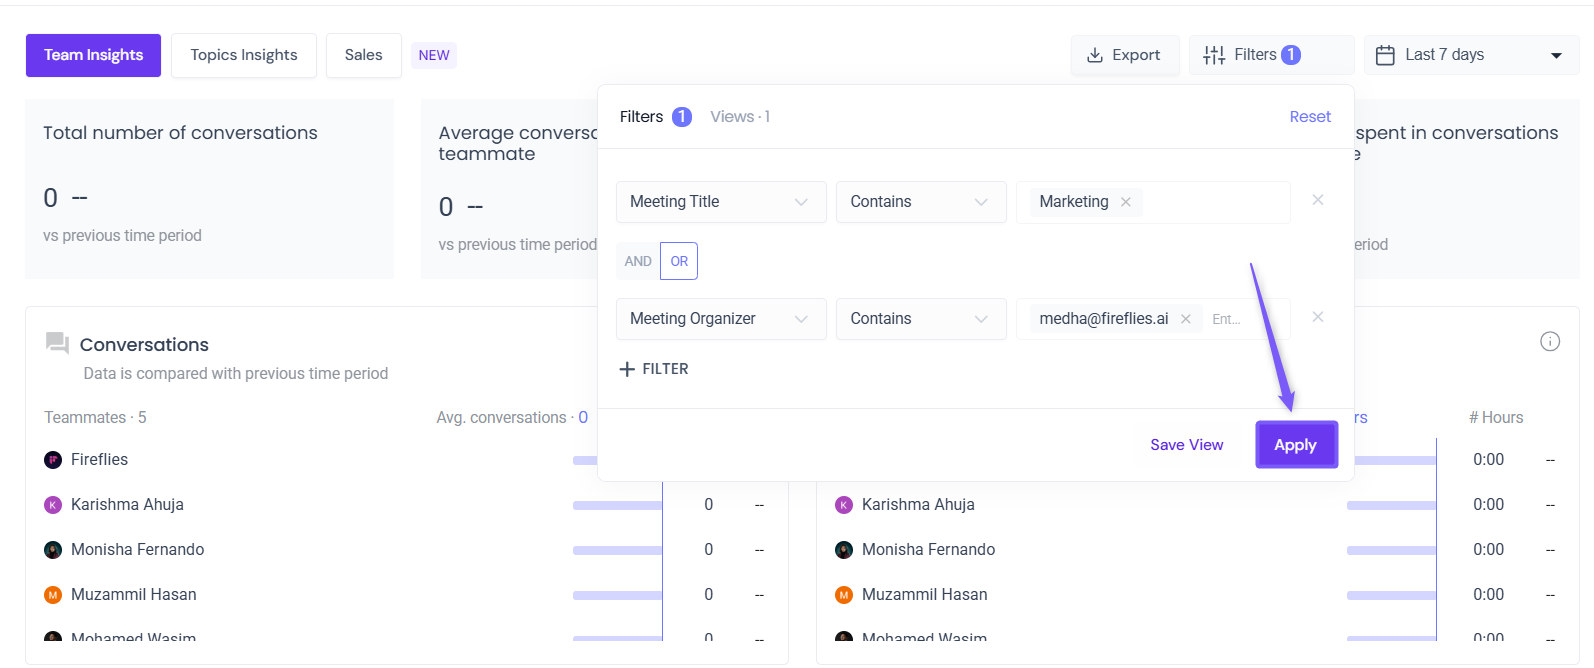Click the info icon in the hours panel
This screenshot has height=668, width=1594.
click(1550, 342)
